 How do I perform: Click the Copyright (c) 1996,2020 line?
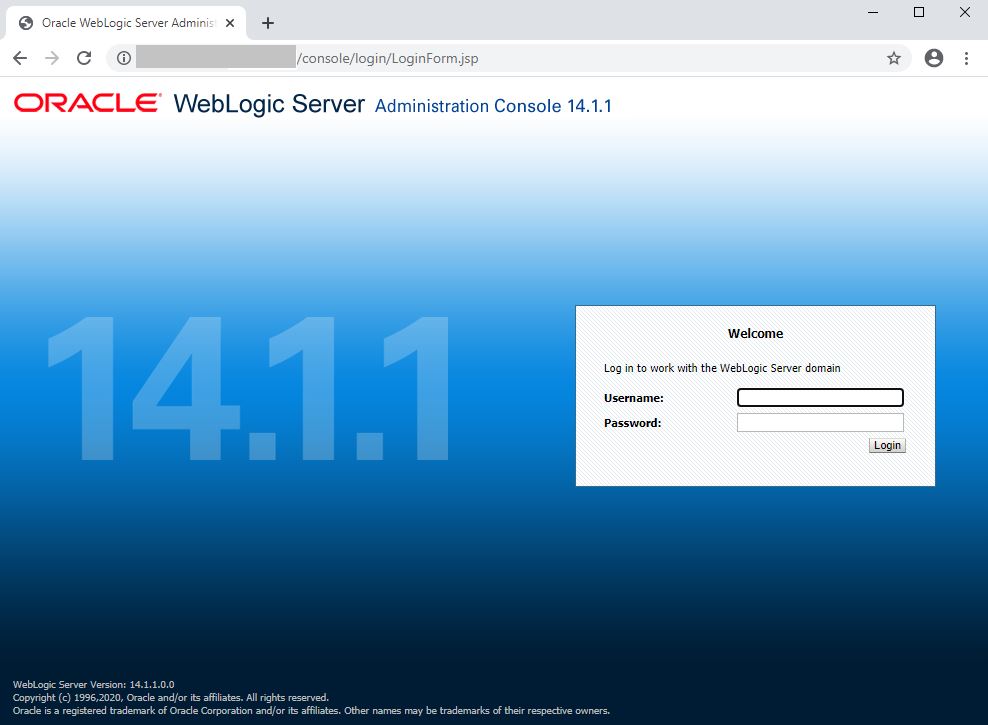click(171, 697)
